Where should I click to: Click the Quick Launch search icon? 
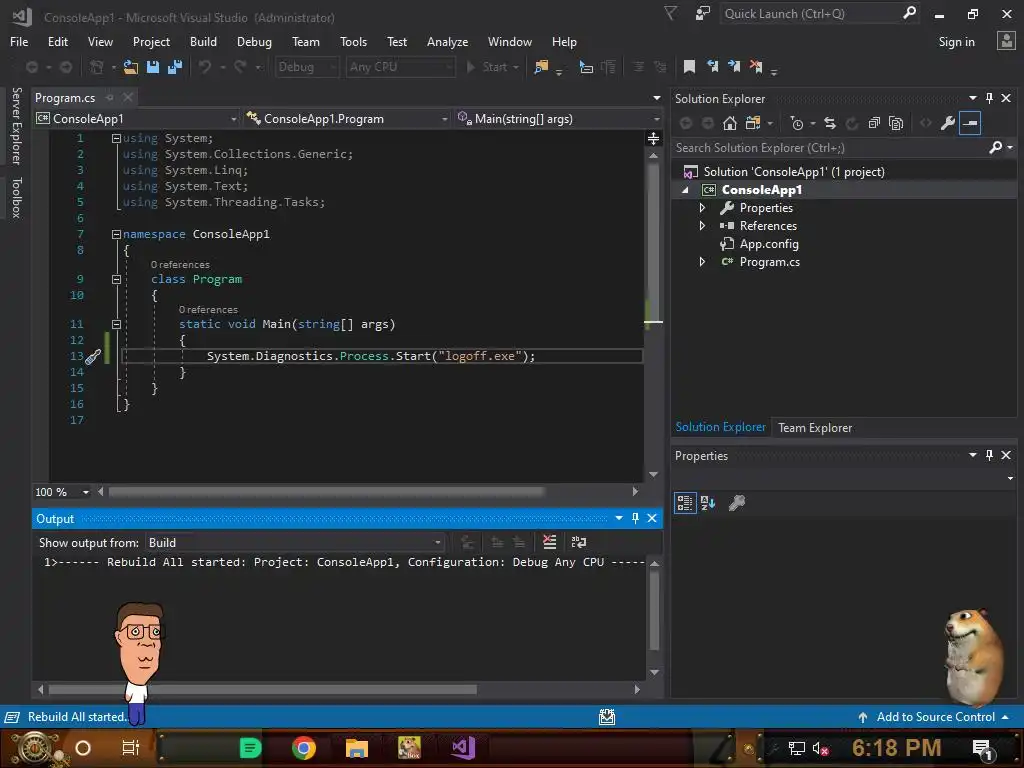(x=909, y=13)
